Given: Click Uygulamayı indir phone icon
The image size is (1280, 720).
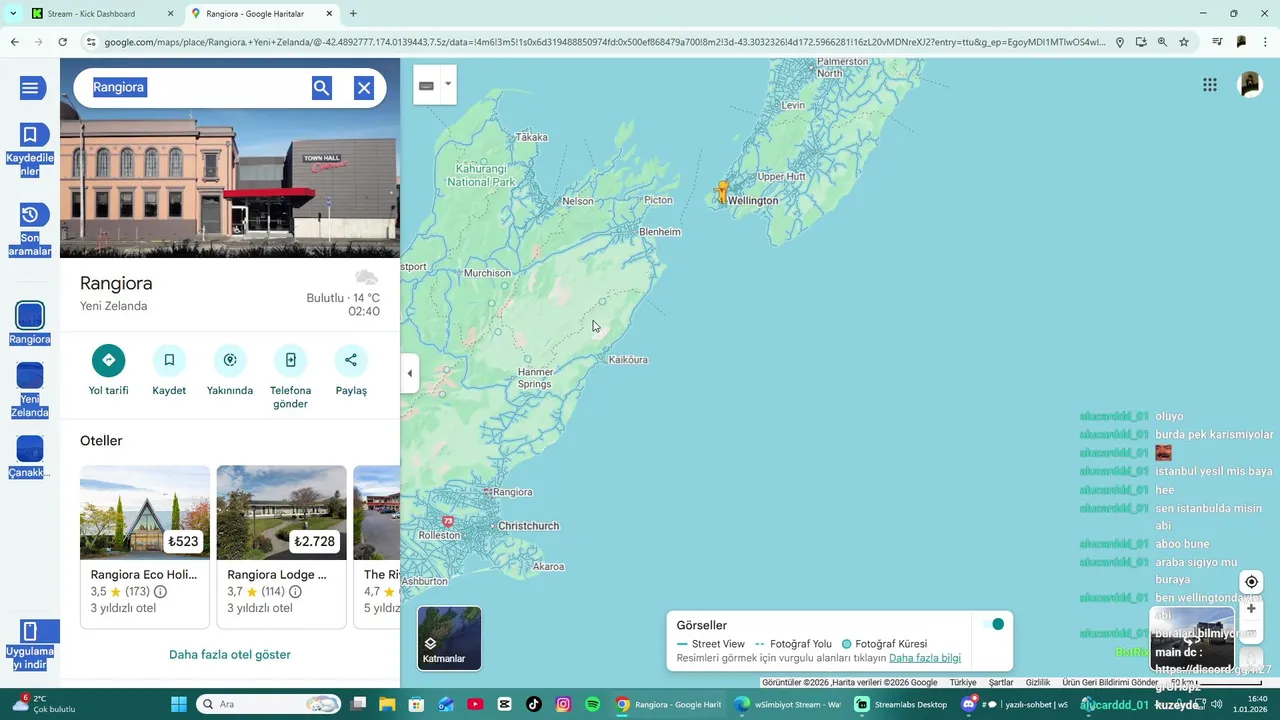Looking at the screenshot, I should click(30, 631).
